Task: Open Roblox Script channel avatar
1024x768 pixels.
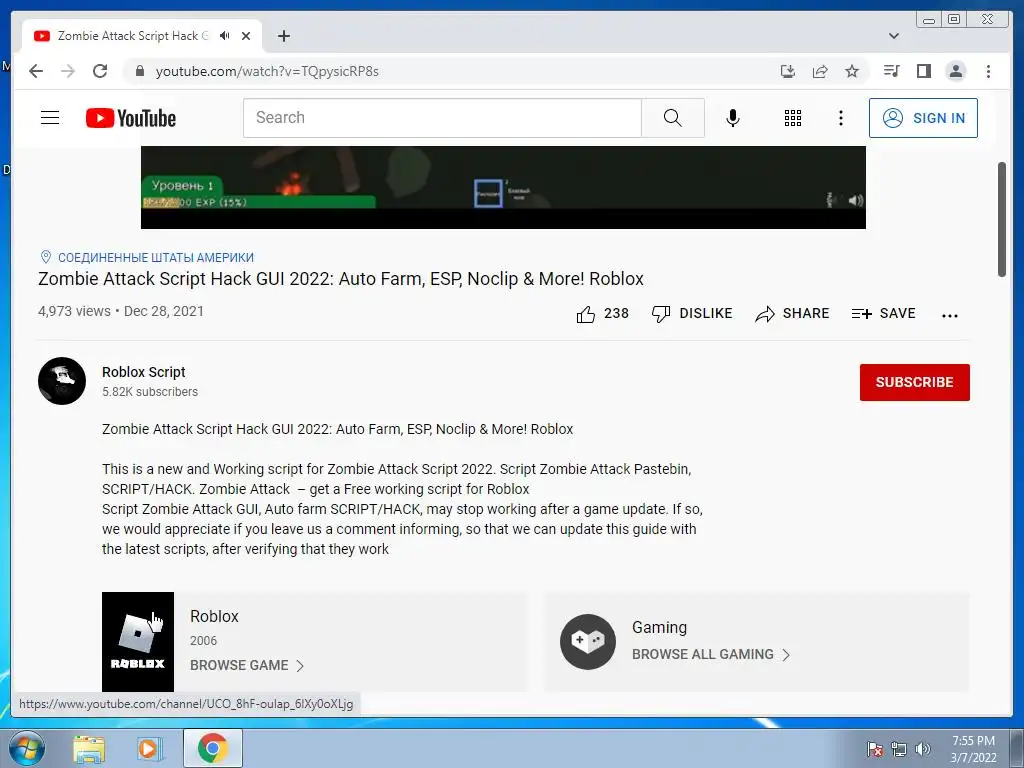Action: click(x=62, y=381)
